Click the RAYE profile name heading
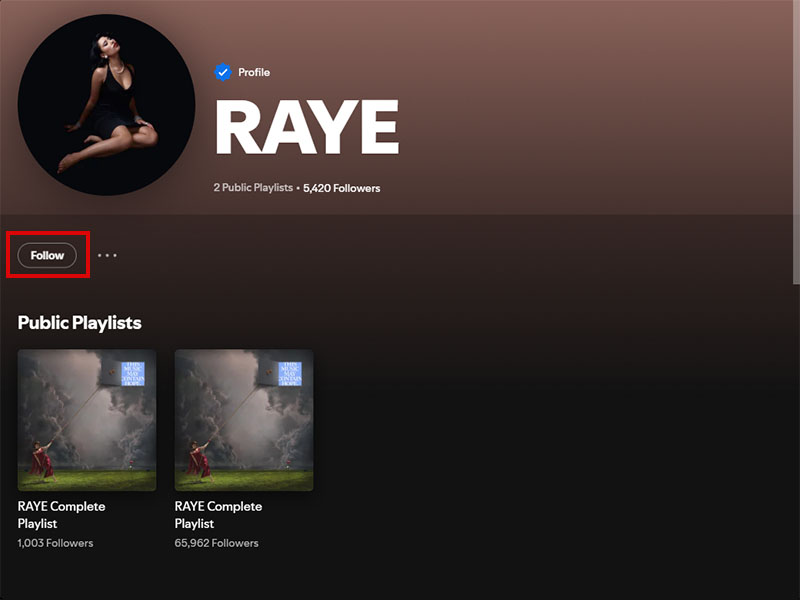 pyautogui.click(x=307, y=127)
